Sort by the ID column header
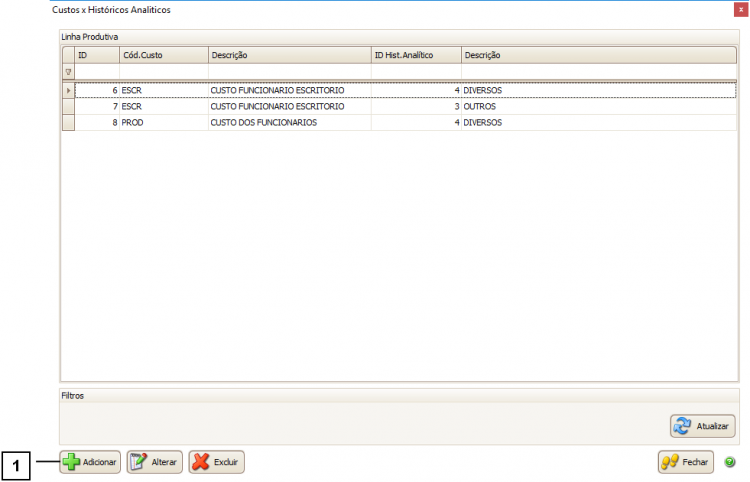750x482 pixels. click(96, 55)
